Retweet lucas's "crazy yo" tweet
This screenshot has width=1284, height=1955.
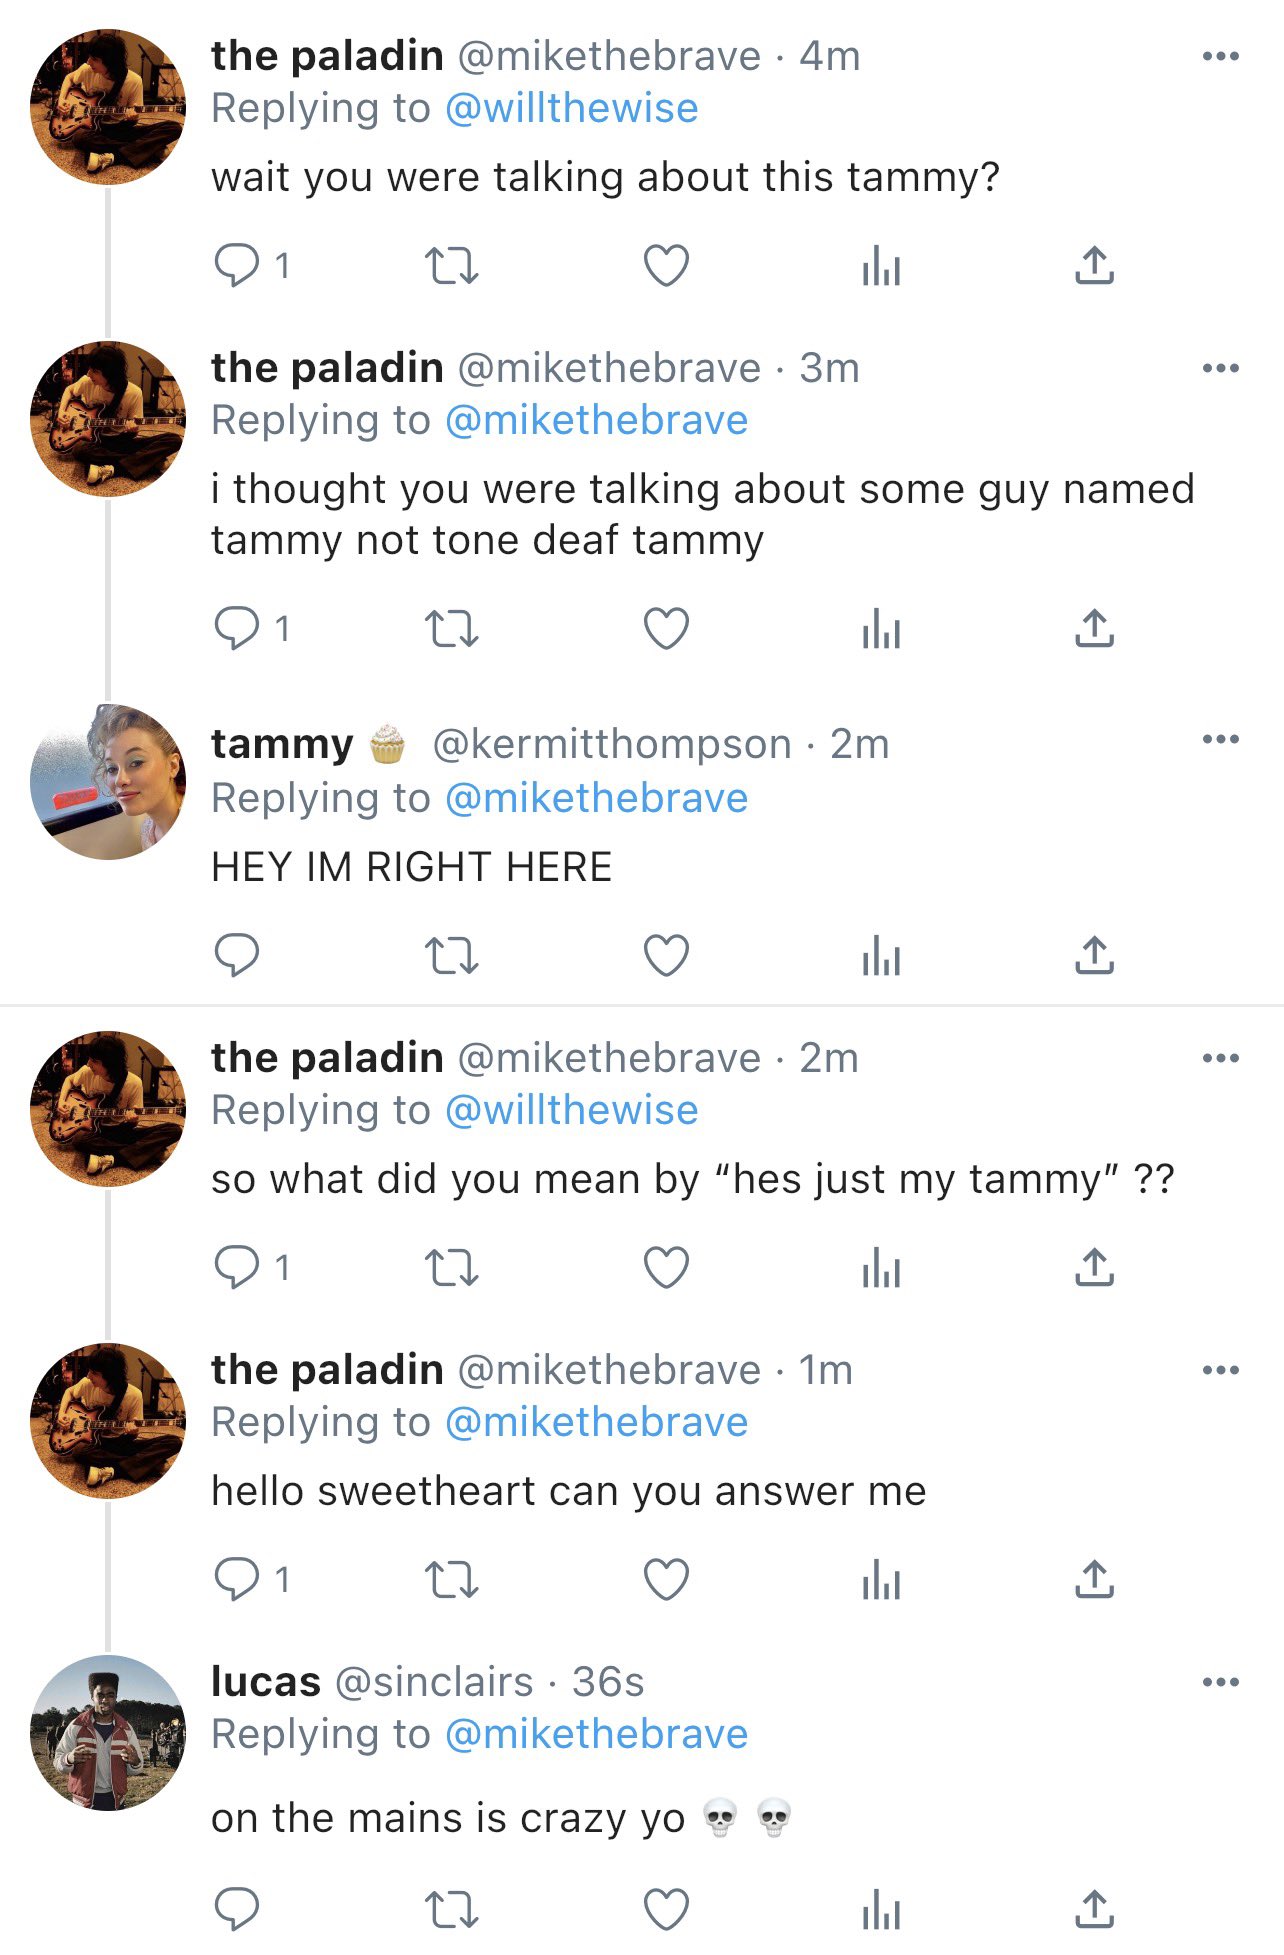451,1909
